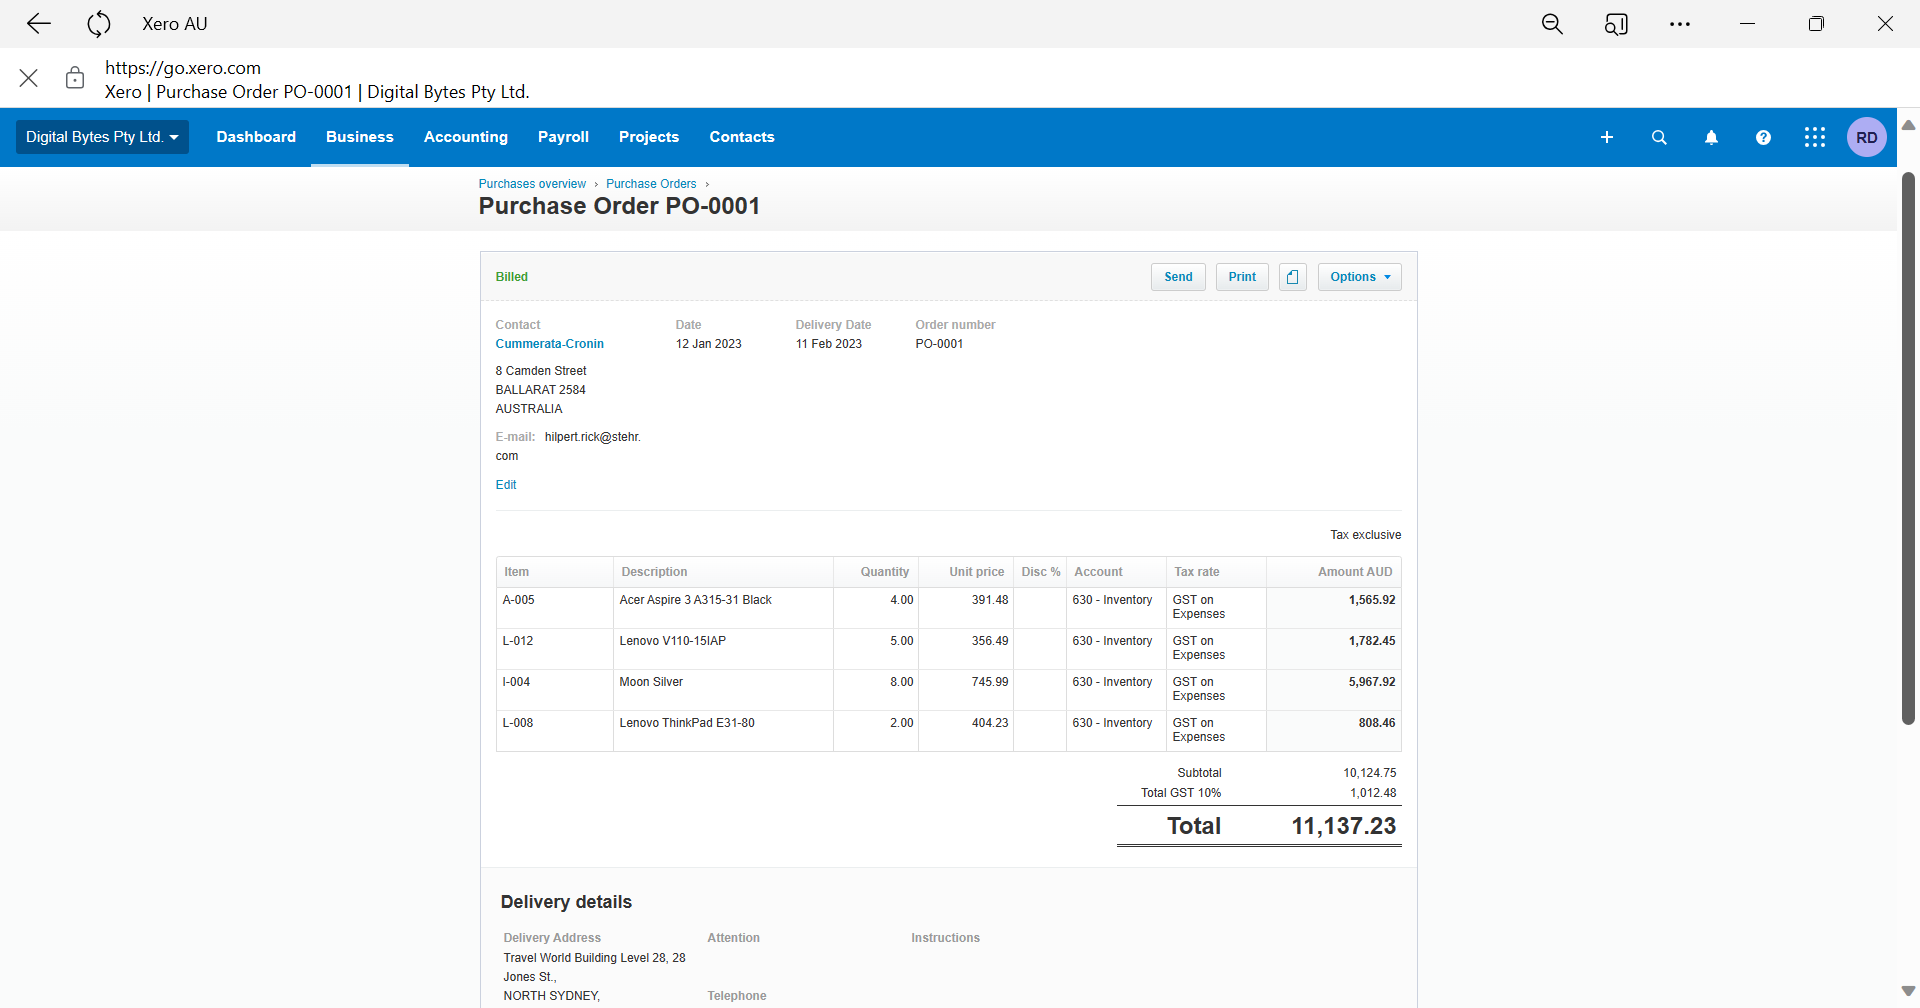This screenshot has height=1008, width=1920.
Task: Select the Quantity column header
Action: pos(885,572)
